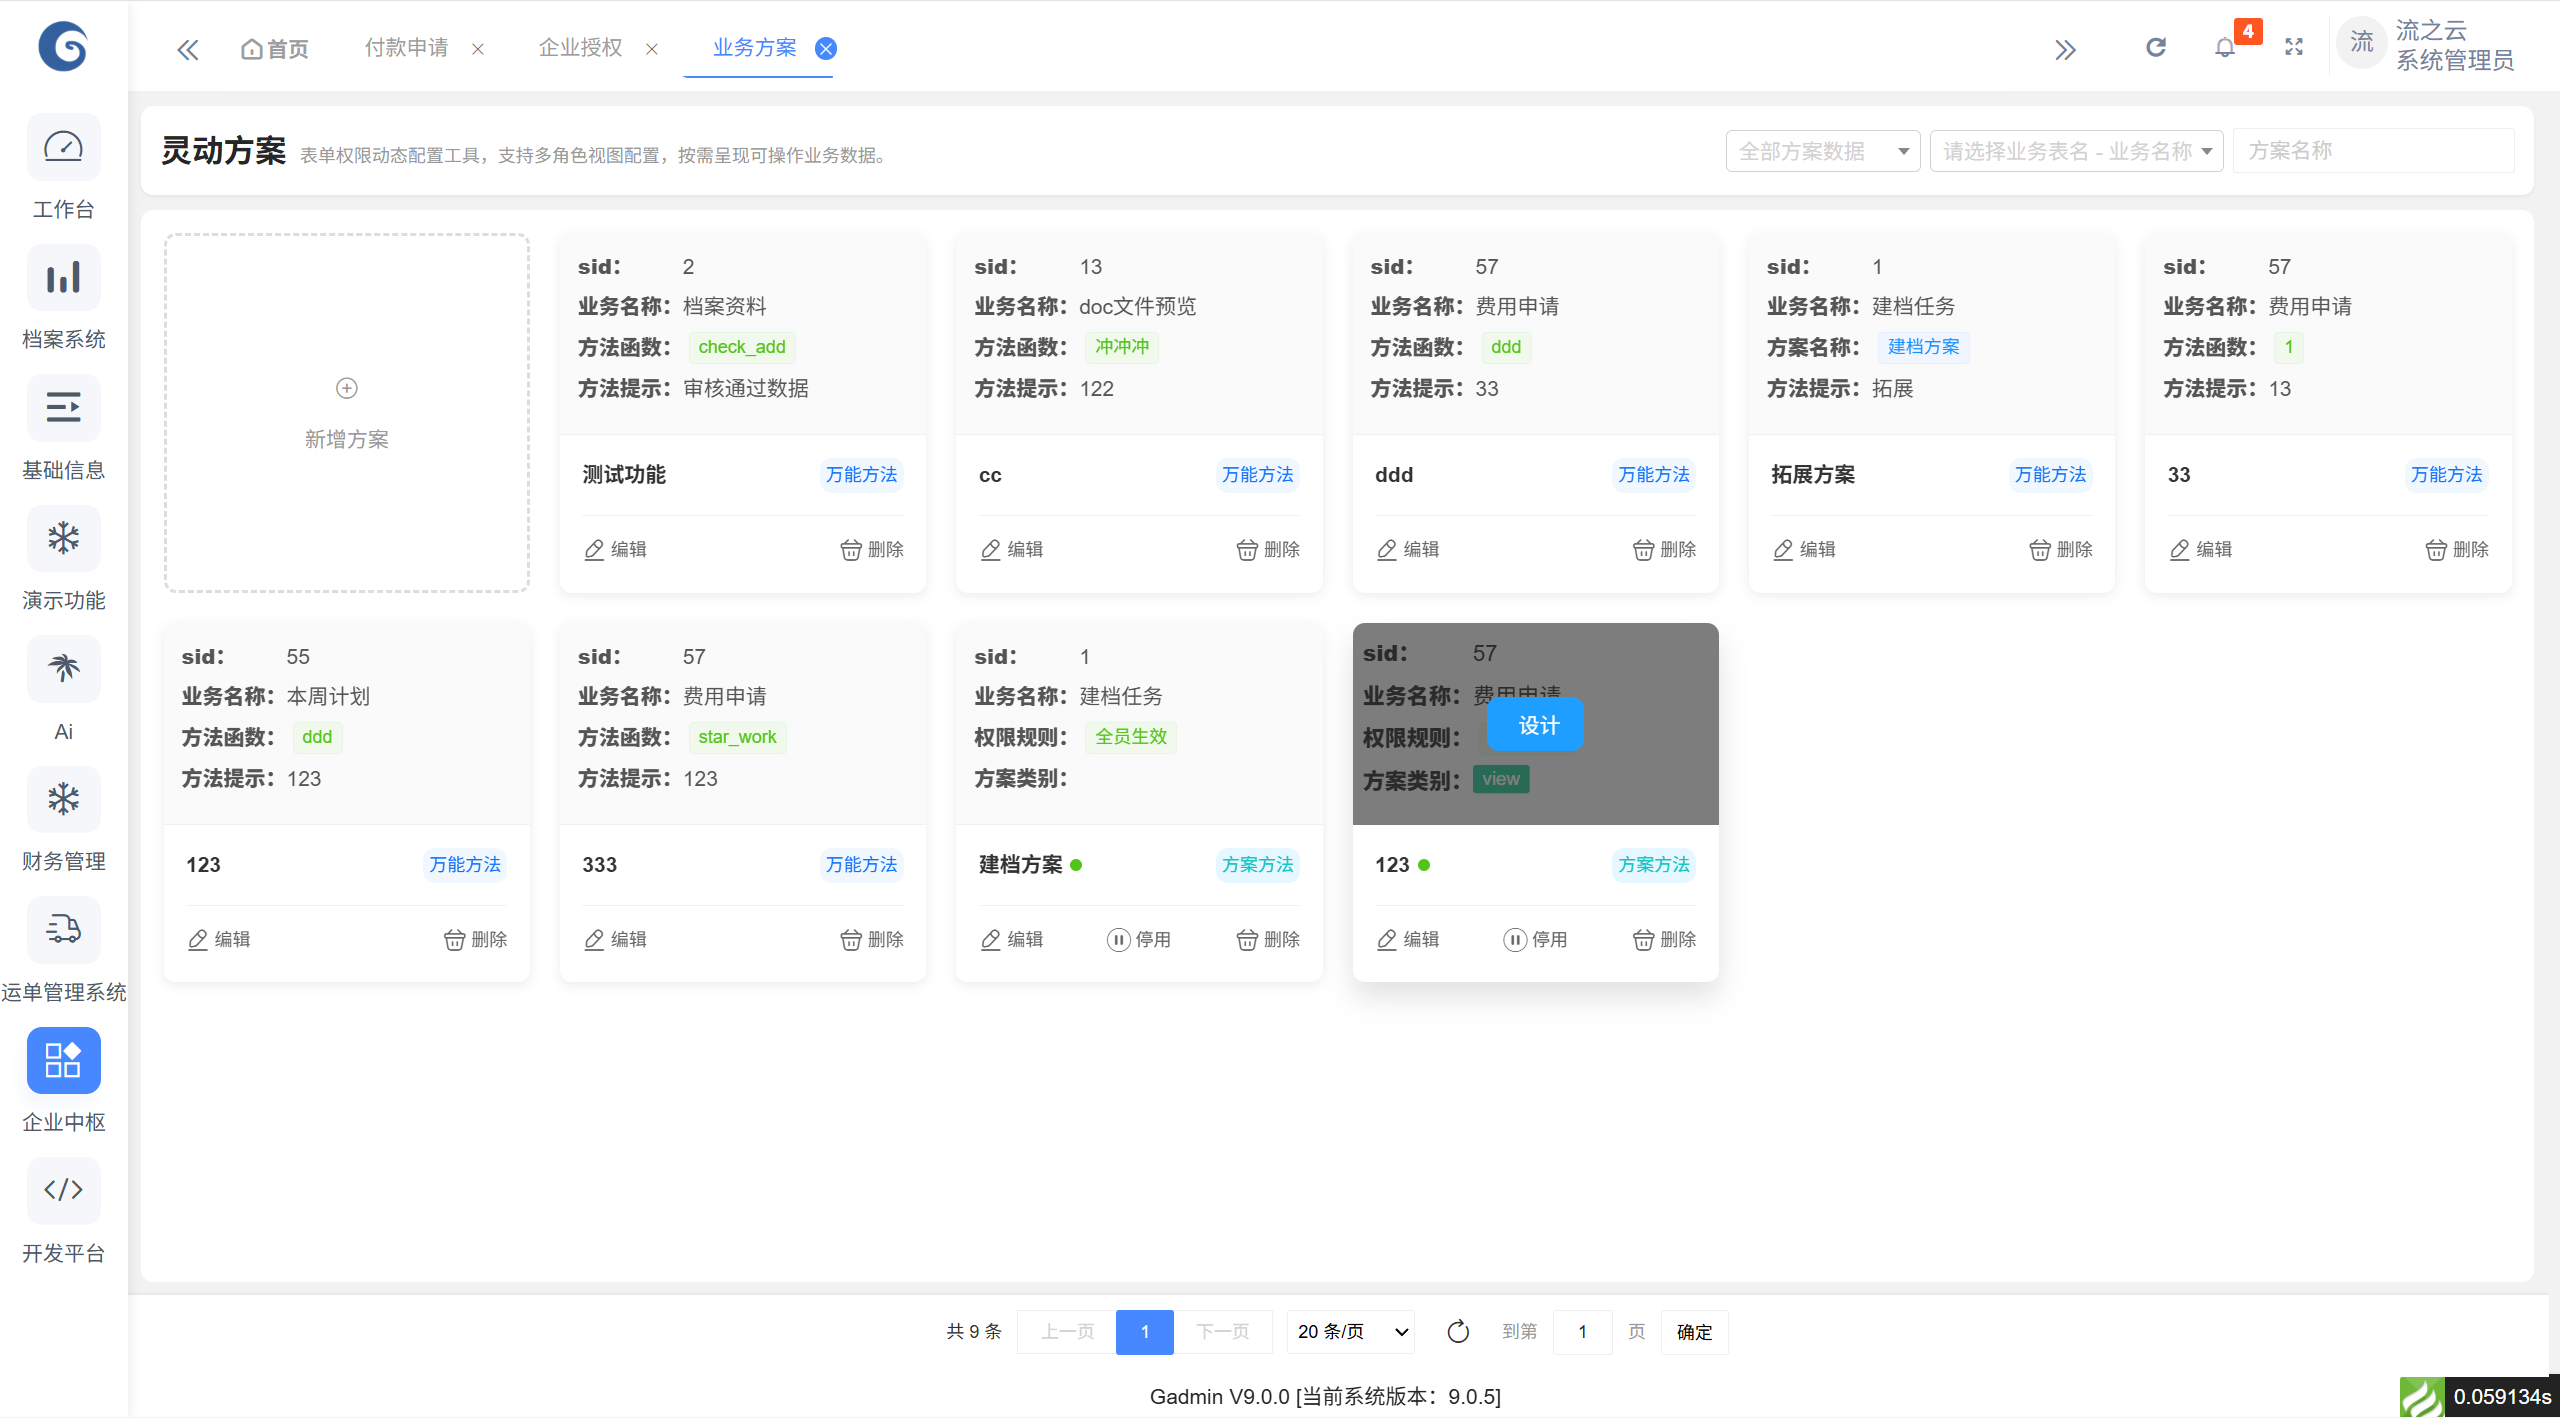The width and height of the screenshot is (2560, 1418).
Task: Click the refresh icon in top bar
Action: (2156, 48)
